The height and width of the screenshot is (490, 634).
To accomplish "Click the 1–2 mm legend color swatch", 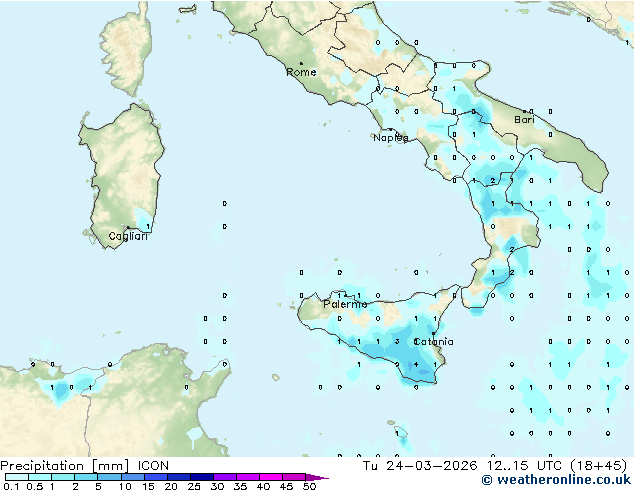I will pos(63,477).
